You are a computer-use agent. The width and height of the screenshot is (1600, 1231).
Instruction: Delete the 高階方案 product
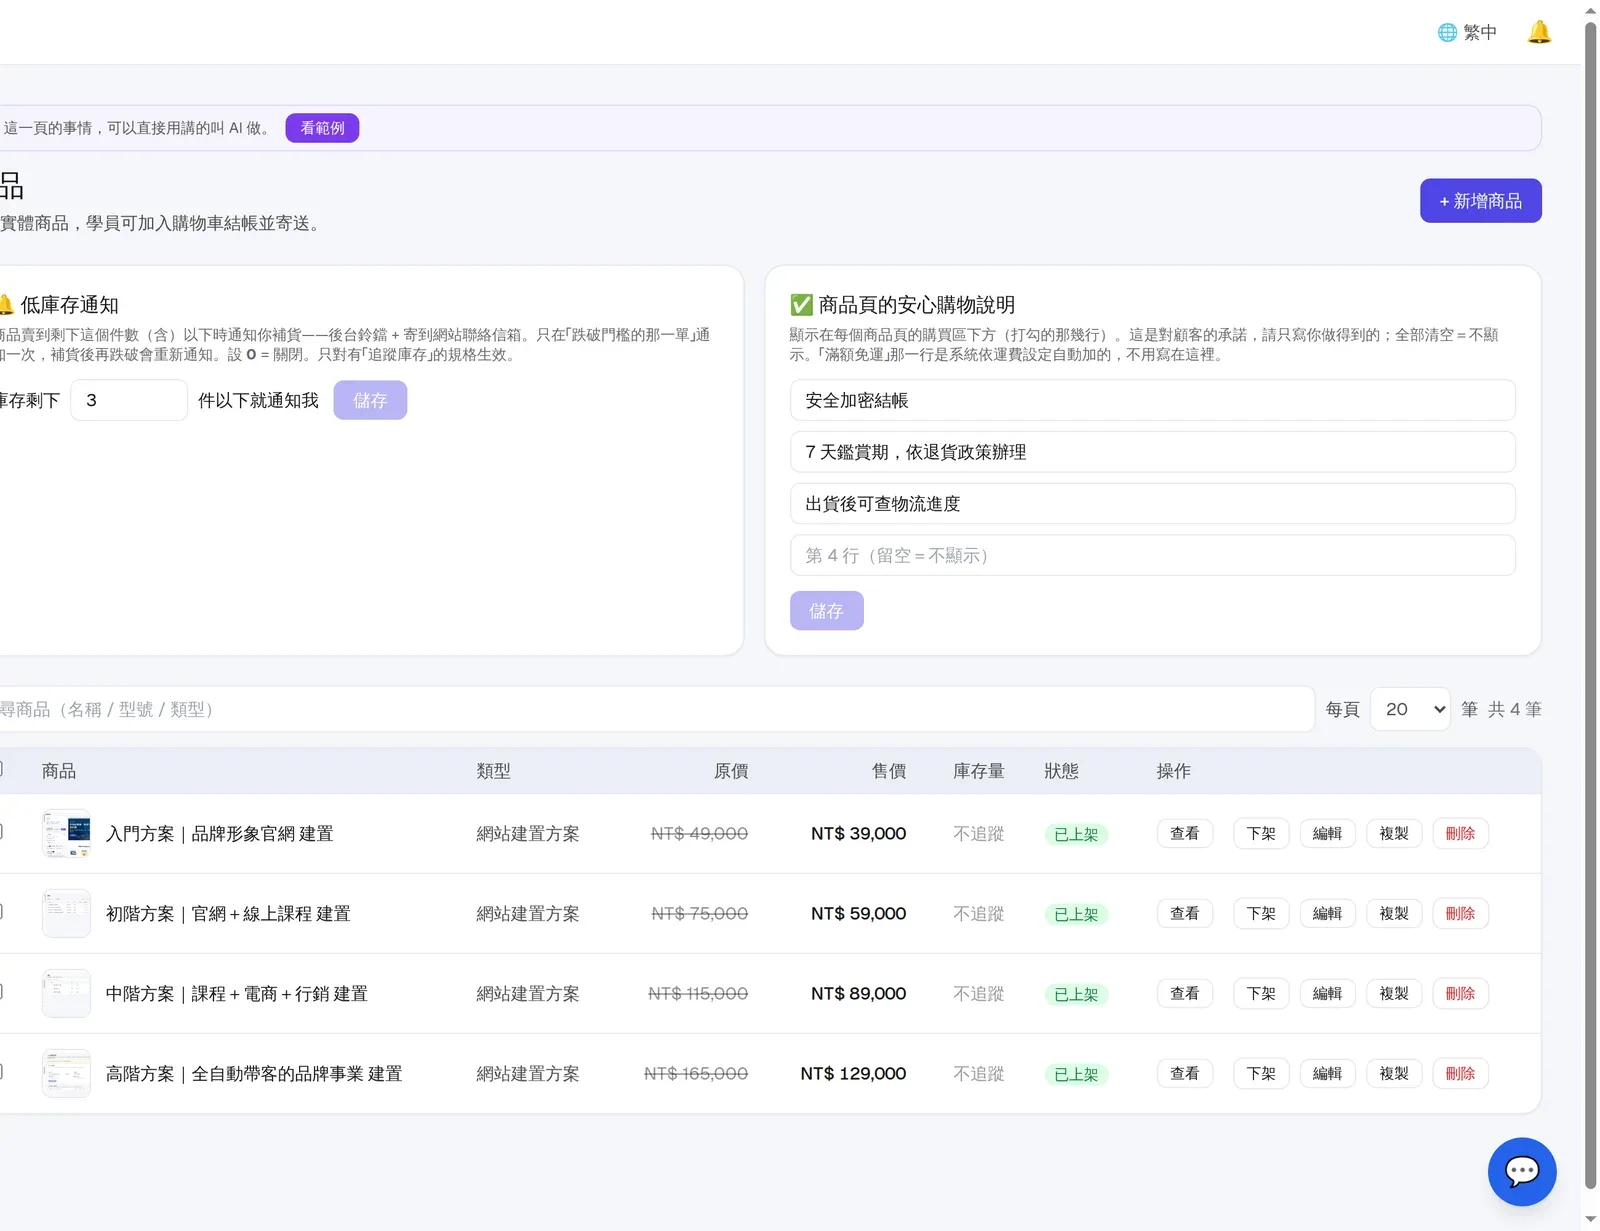tap(1460, 1074)
